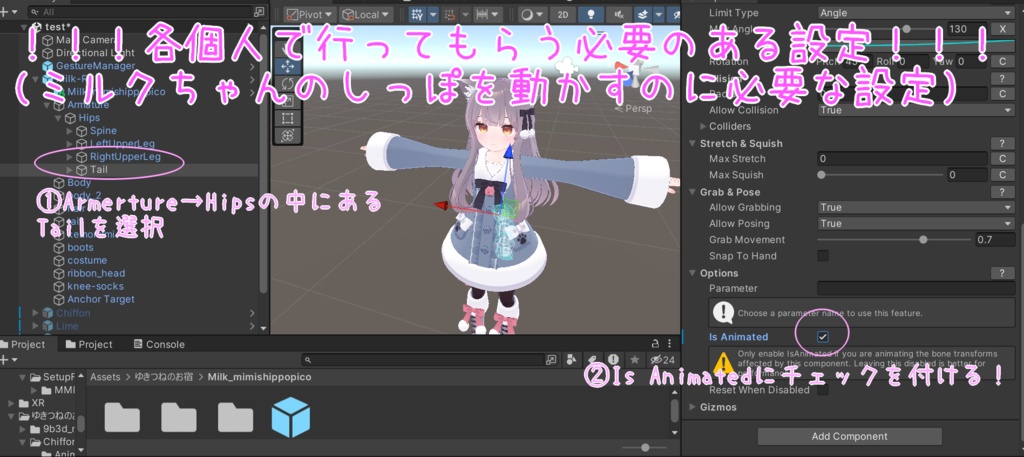The width and height of the screenshot is (1024, 457).
Task: Open the Allow Grabbing dropdown
Action: 916,208
